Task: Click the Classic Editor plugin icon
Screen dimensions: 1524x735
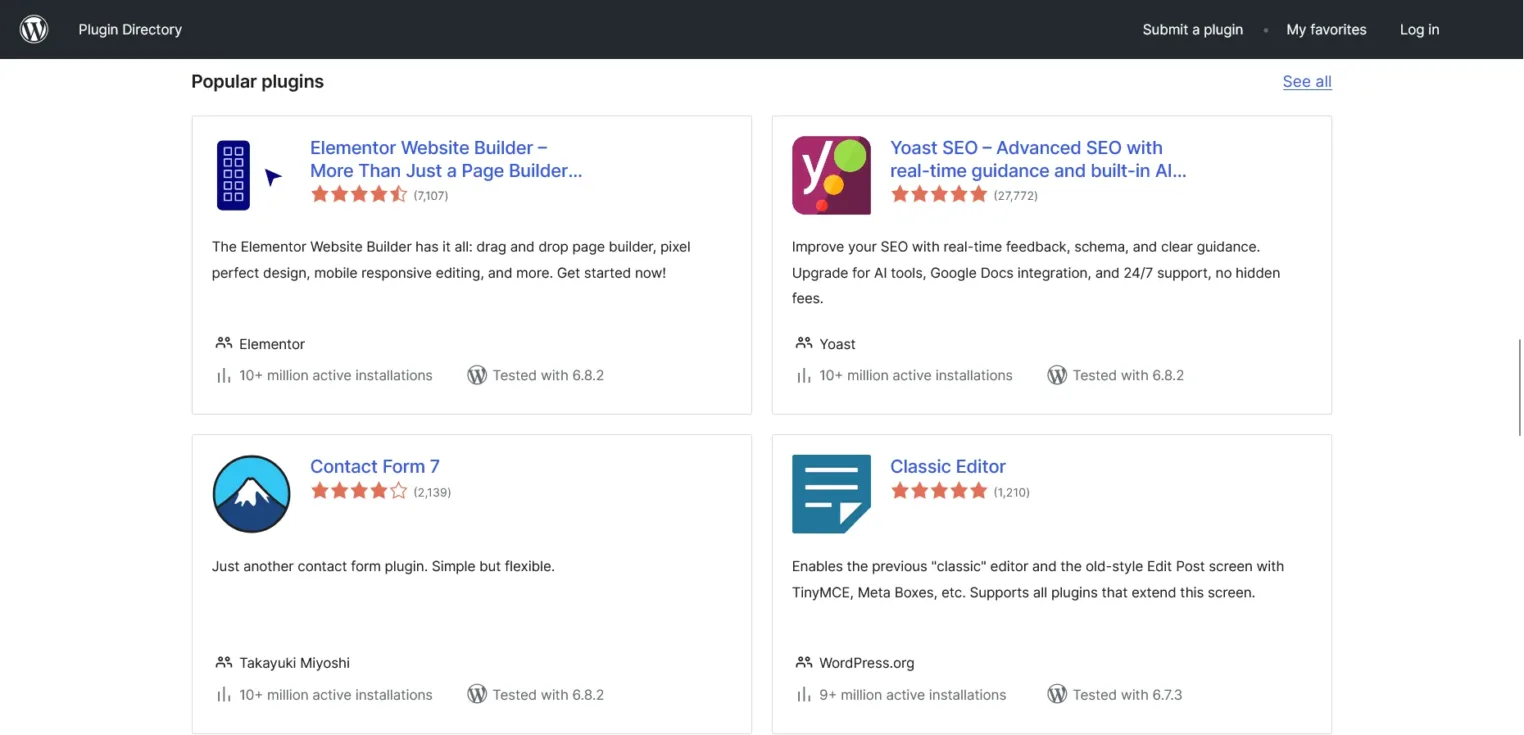Action: [x=831, y=494]
